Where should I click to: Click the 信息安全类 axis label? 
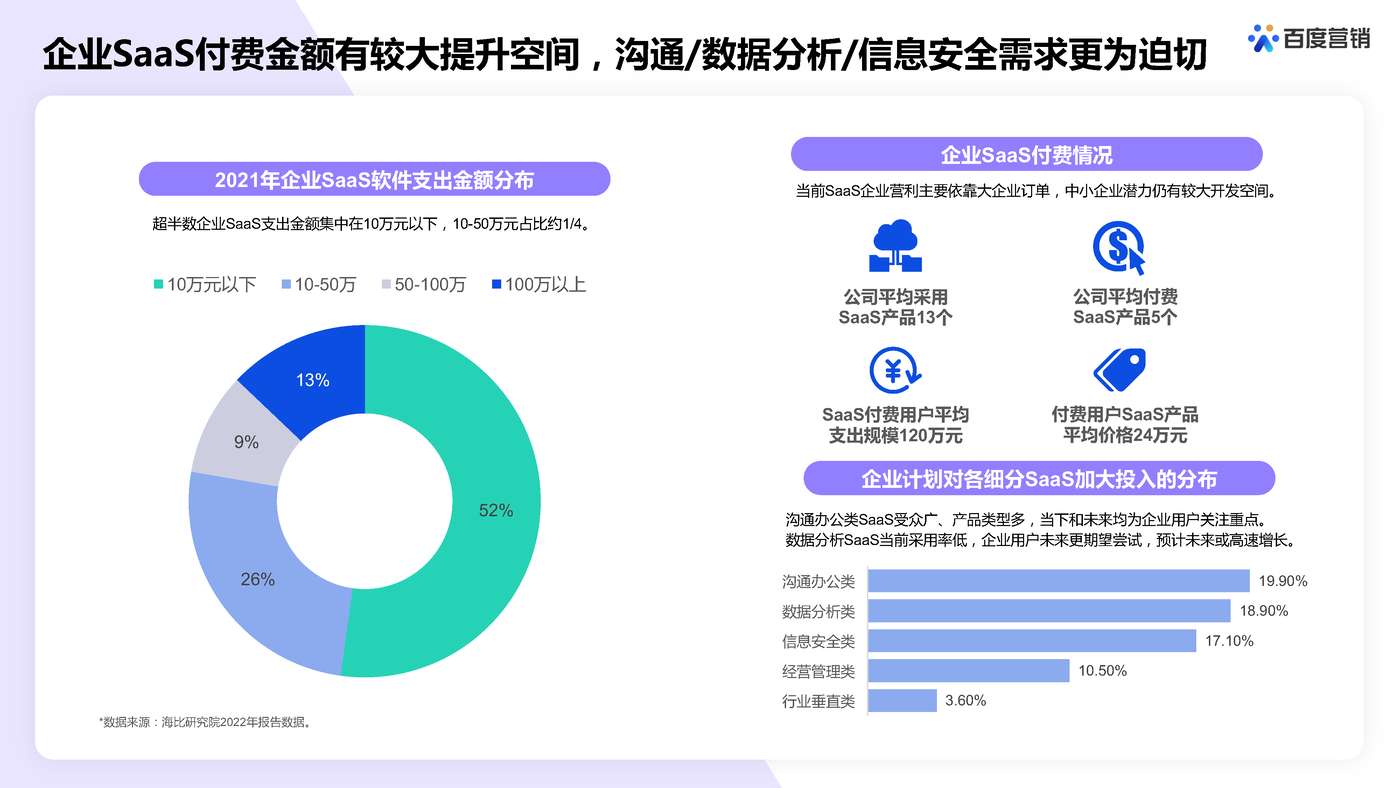[818, 642]
